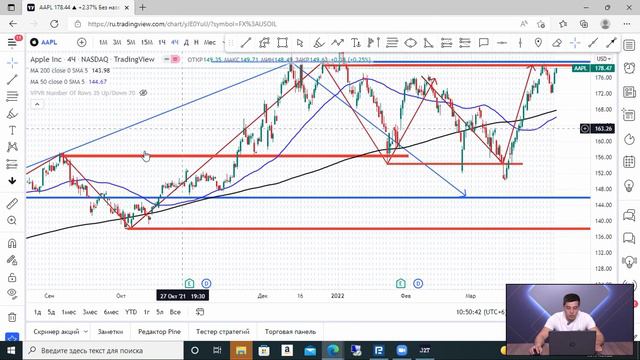Viewport: 640px width, 360px height.
Task: Select the down arrow icon tool in sidebar
Action: coord(12,180)
